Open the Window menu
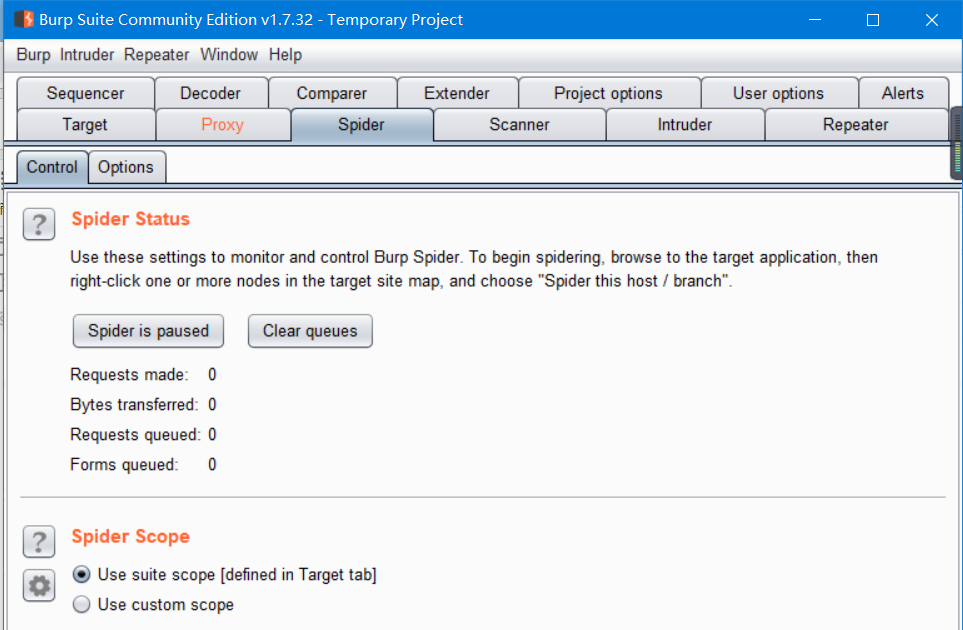 pyautogui.click(x=229, y=55)
